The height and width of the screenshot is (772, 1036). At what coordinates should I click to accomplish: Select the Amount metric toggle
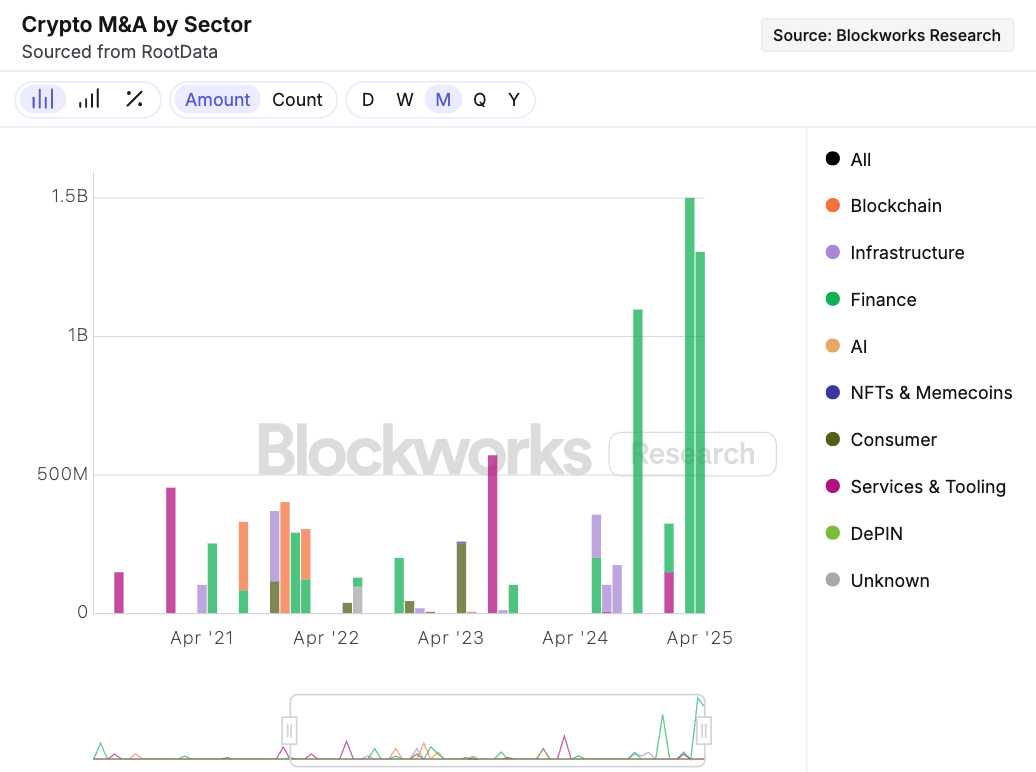[217, 99]
